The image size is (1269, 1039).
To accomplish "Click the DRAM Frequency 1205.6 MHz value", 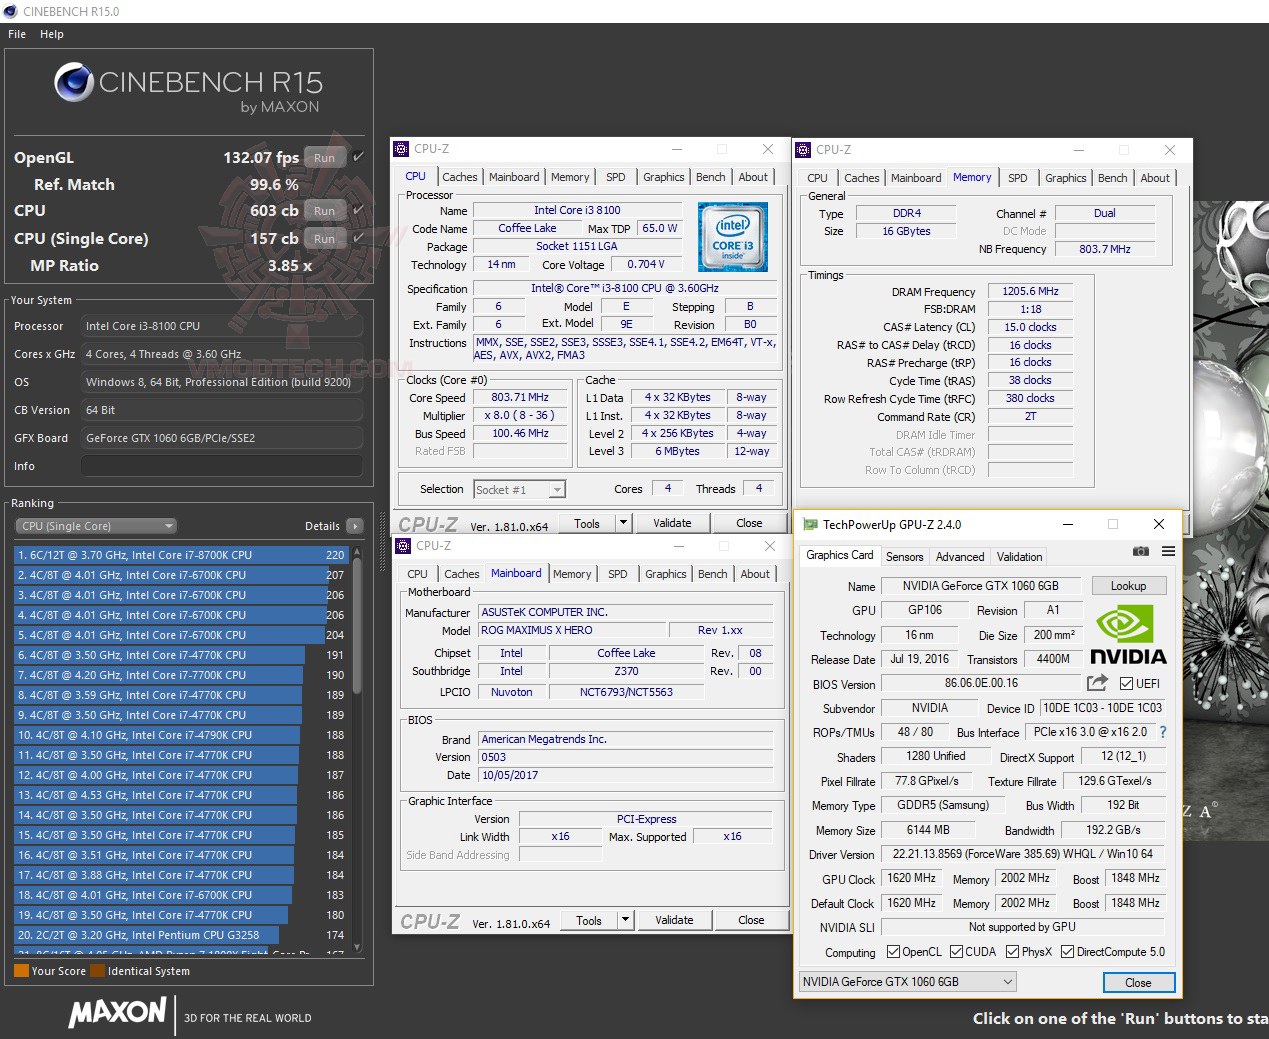I will pos(1030,291).
